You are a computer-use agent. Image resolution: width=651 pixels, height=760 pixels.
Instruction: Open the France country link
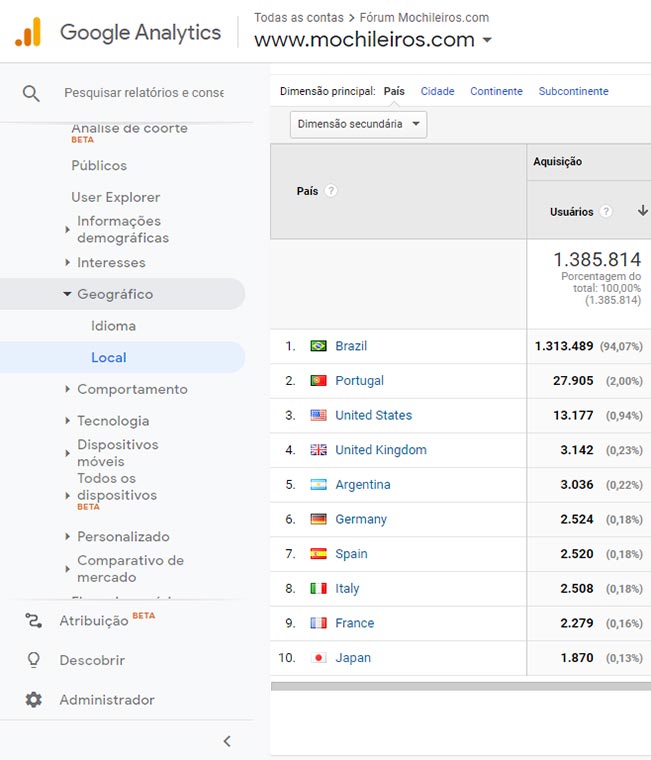(x=354, y=623)
